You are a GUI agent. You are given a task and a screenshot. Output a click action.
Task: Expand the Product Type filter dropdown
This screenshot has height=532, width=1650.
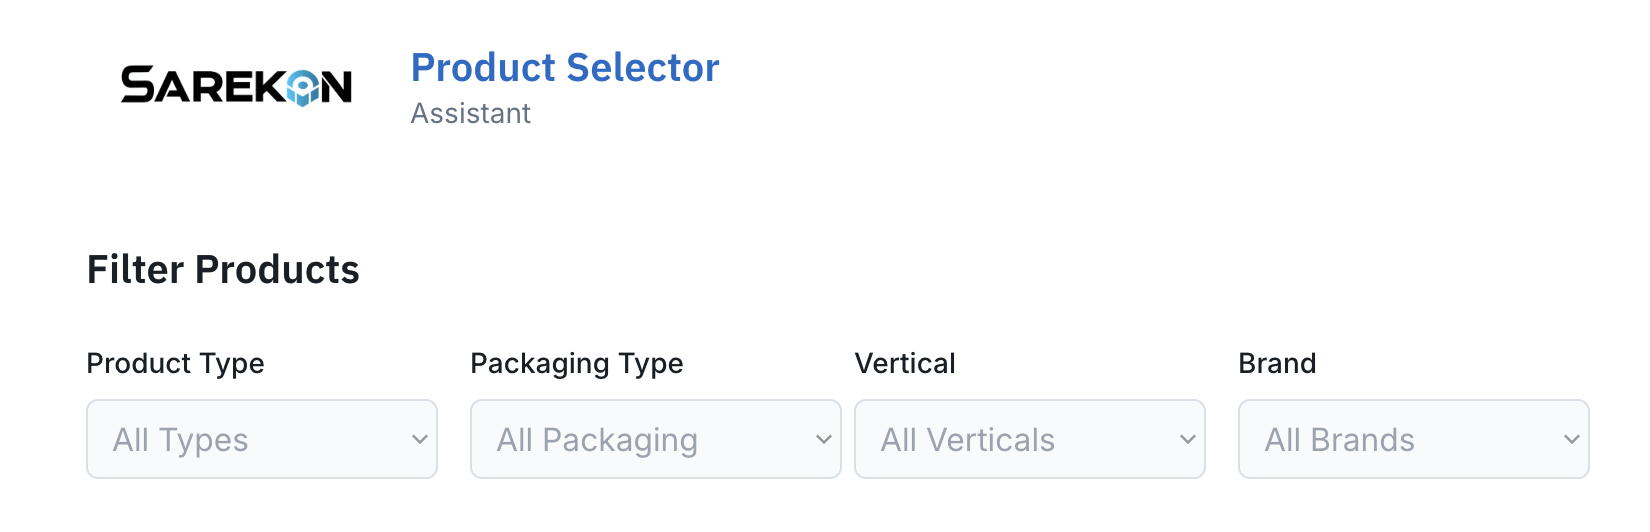262,439
